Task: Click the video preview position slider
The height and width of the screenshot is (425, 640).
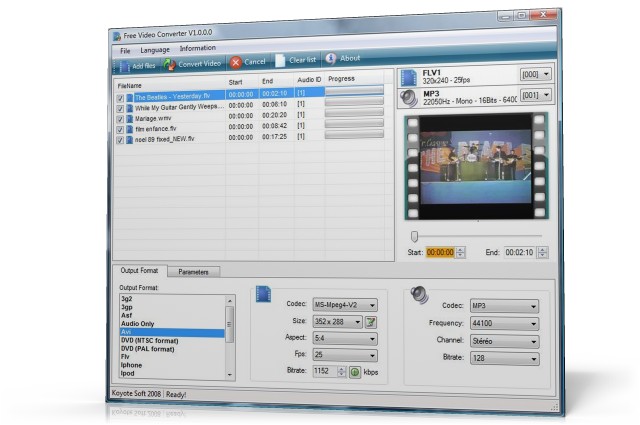Action: (x=415, y=236)
